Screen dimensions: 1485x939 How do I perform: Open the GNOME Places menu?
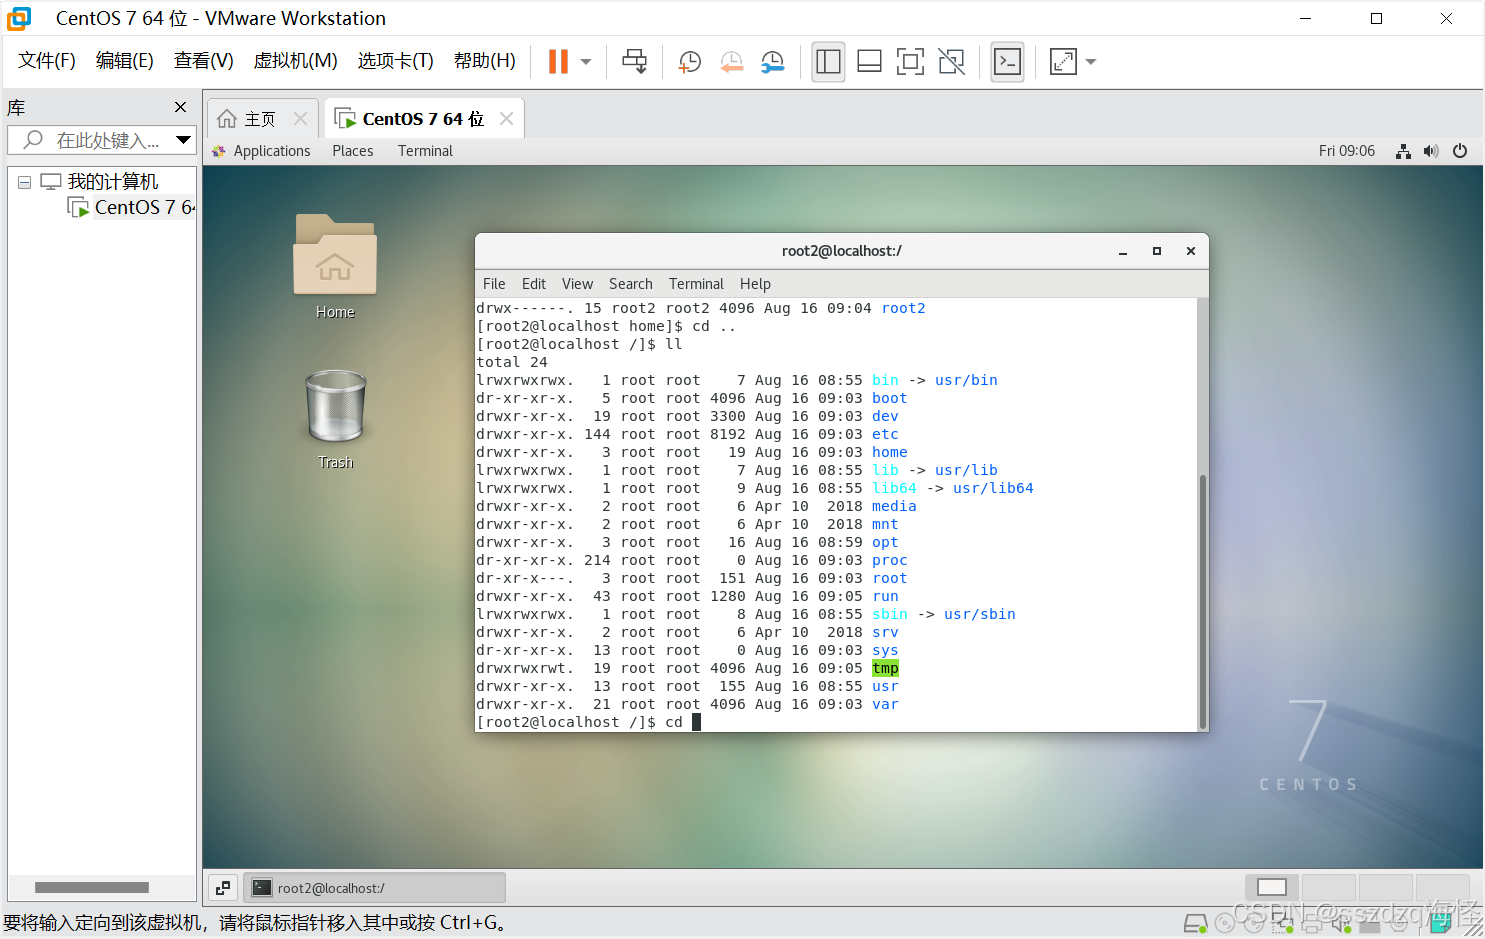pyautogui.click(x=353, y=151)
